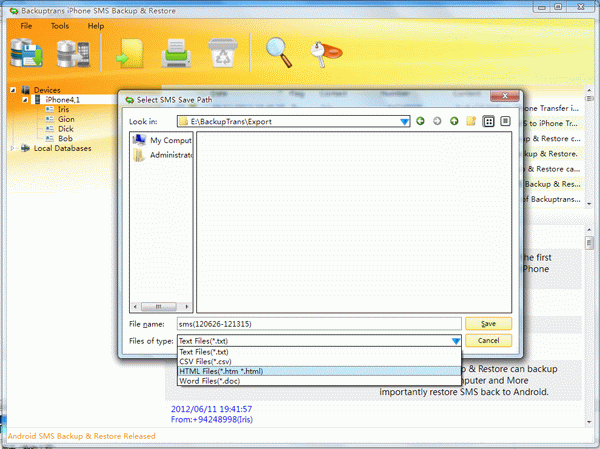Click sidebar horizontal scrollbar right arrow
Image resolution: width=600 pixels, height=449 pixels.
coord(186,307)
